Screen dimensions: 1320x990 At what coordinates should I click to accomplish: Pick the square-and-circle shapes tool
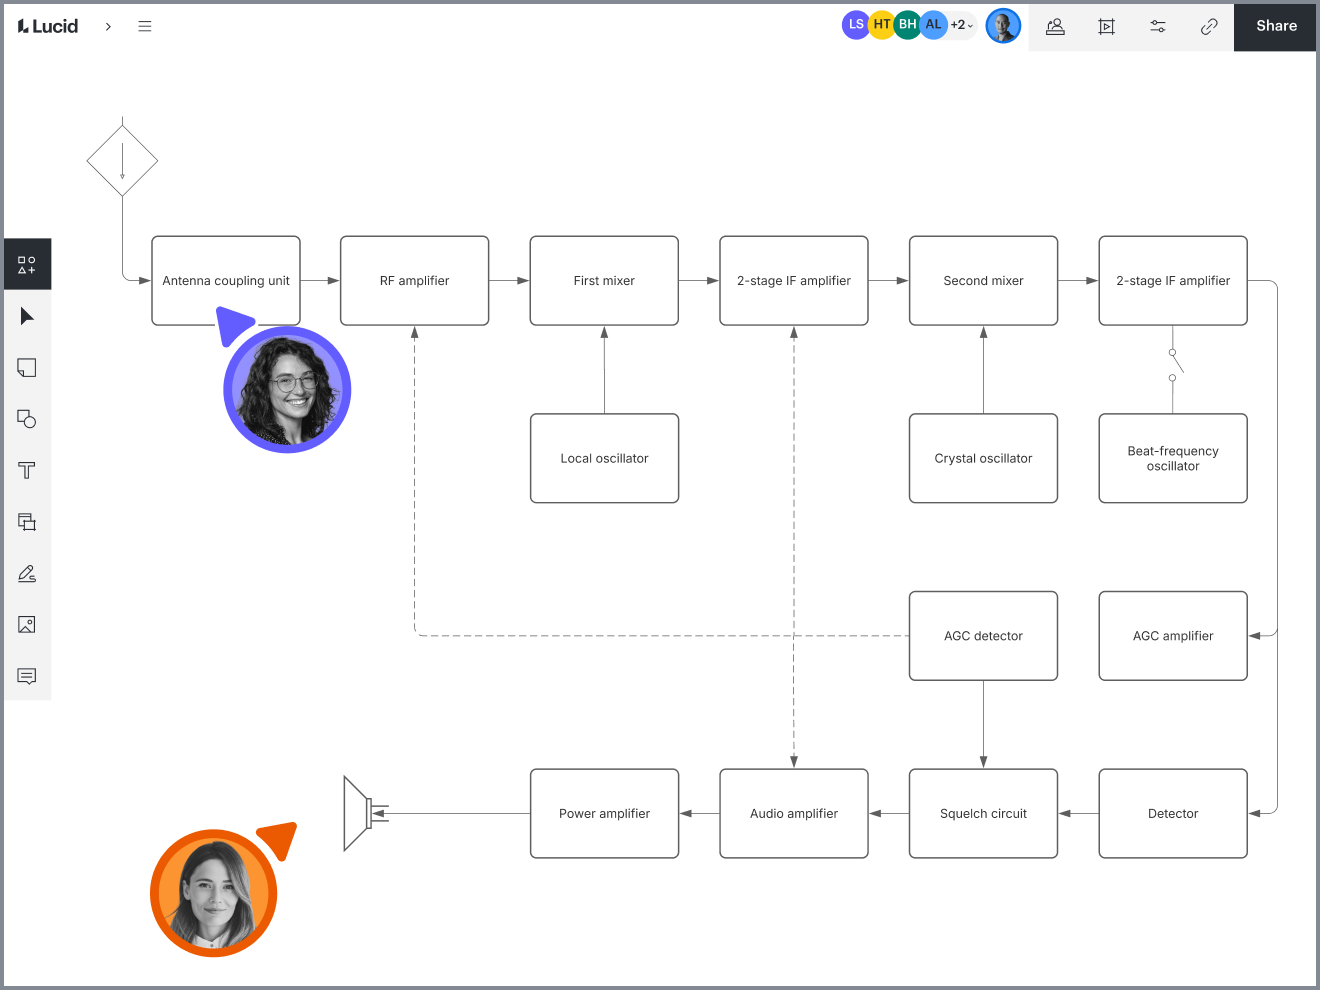tap(27, 419)
